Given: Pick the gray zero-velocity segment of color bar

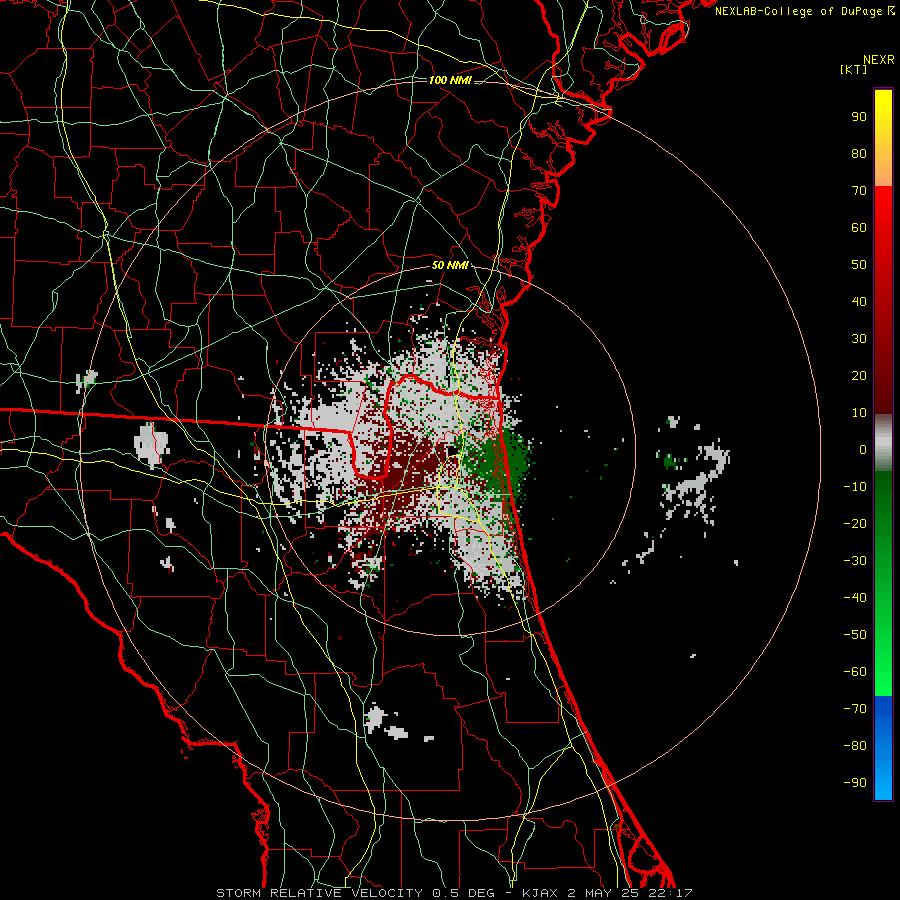Looking at the screenshot, I should click(883, 443).
